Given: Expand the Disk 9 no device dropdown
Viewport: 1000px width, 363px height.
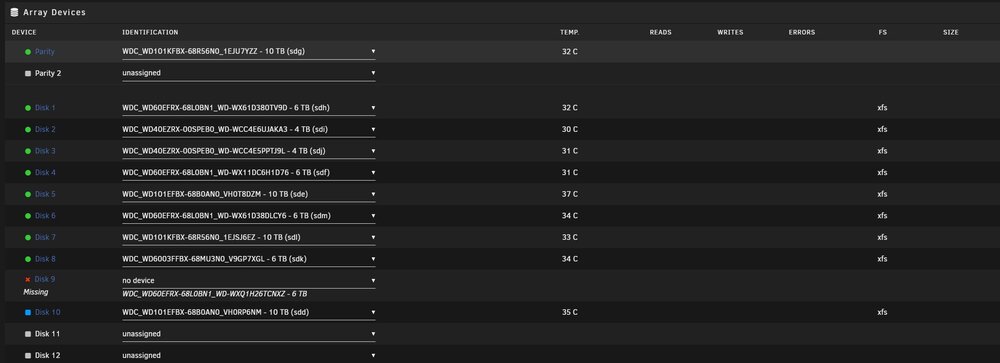Looking at the screenshot, I should tap(249, 280).
